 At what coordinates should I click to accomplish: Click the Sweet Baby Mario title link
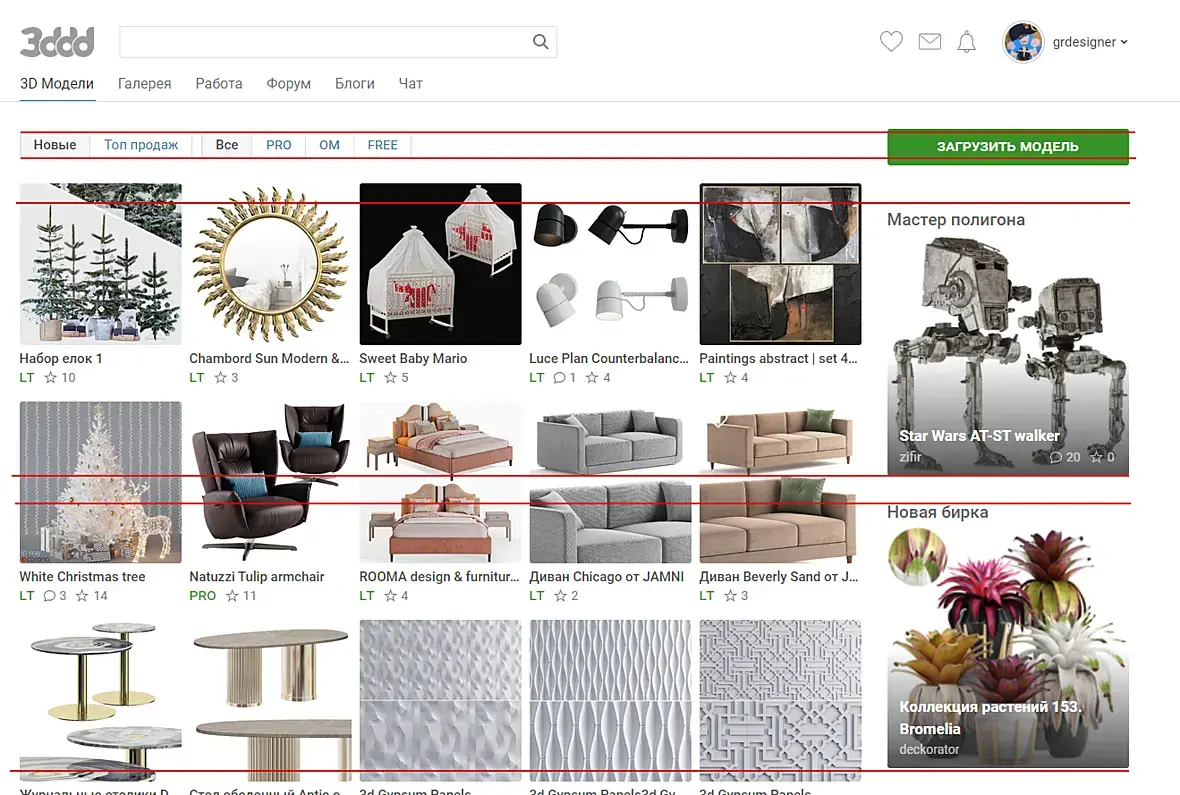tap(413, 358)
